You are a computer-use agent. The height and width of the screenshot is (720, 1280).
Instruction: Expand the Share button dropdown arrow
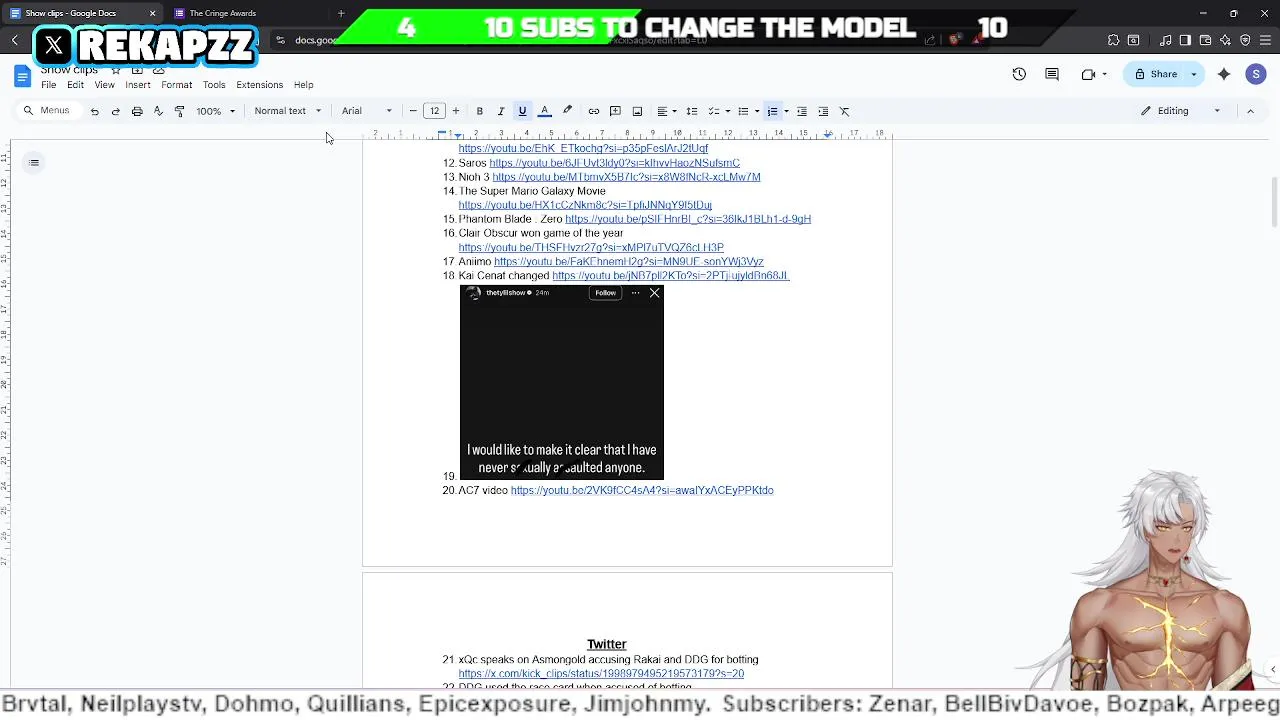1193,74
